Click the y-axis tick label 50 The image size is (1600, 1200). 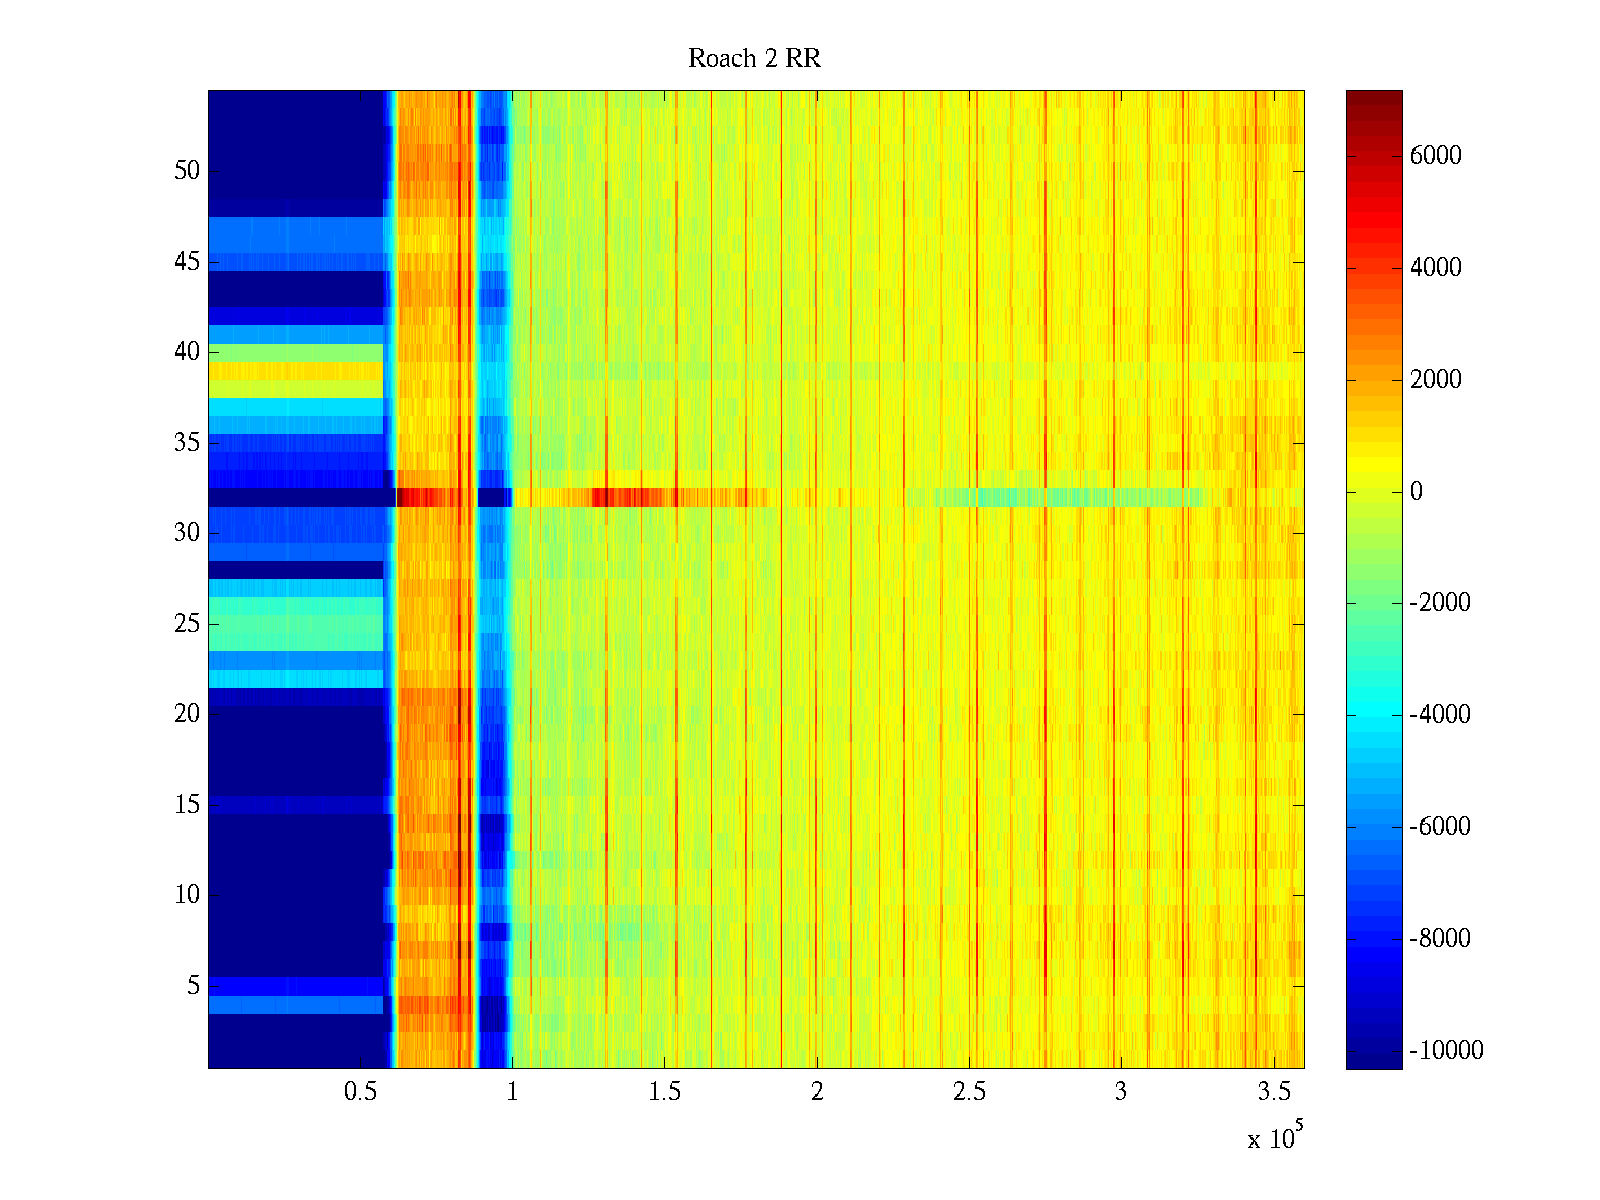(x=187, y=171)
